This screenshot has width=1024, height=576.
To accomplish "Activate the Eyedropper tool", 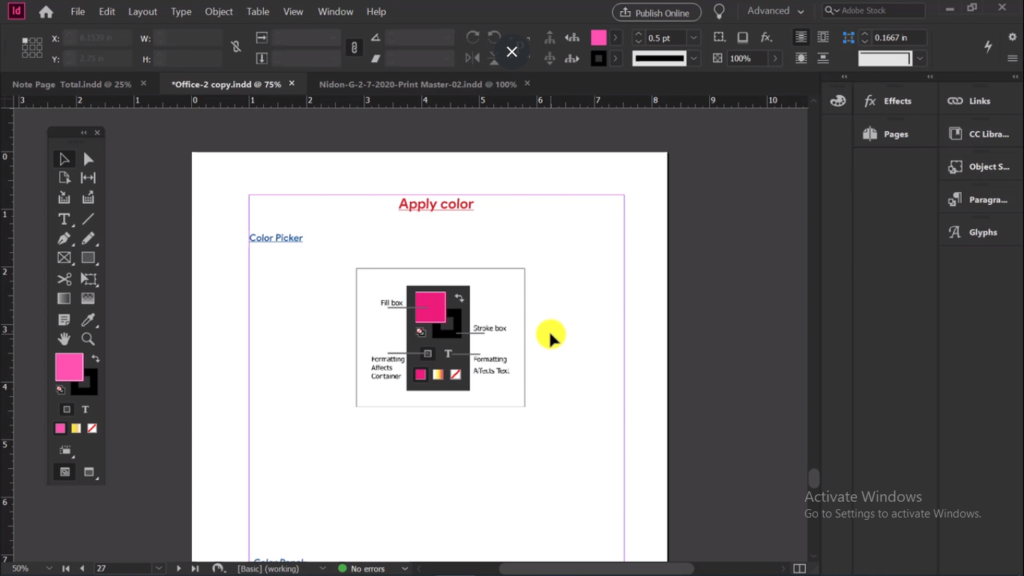I will click(88, 319).
